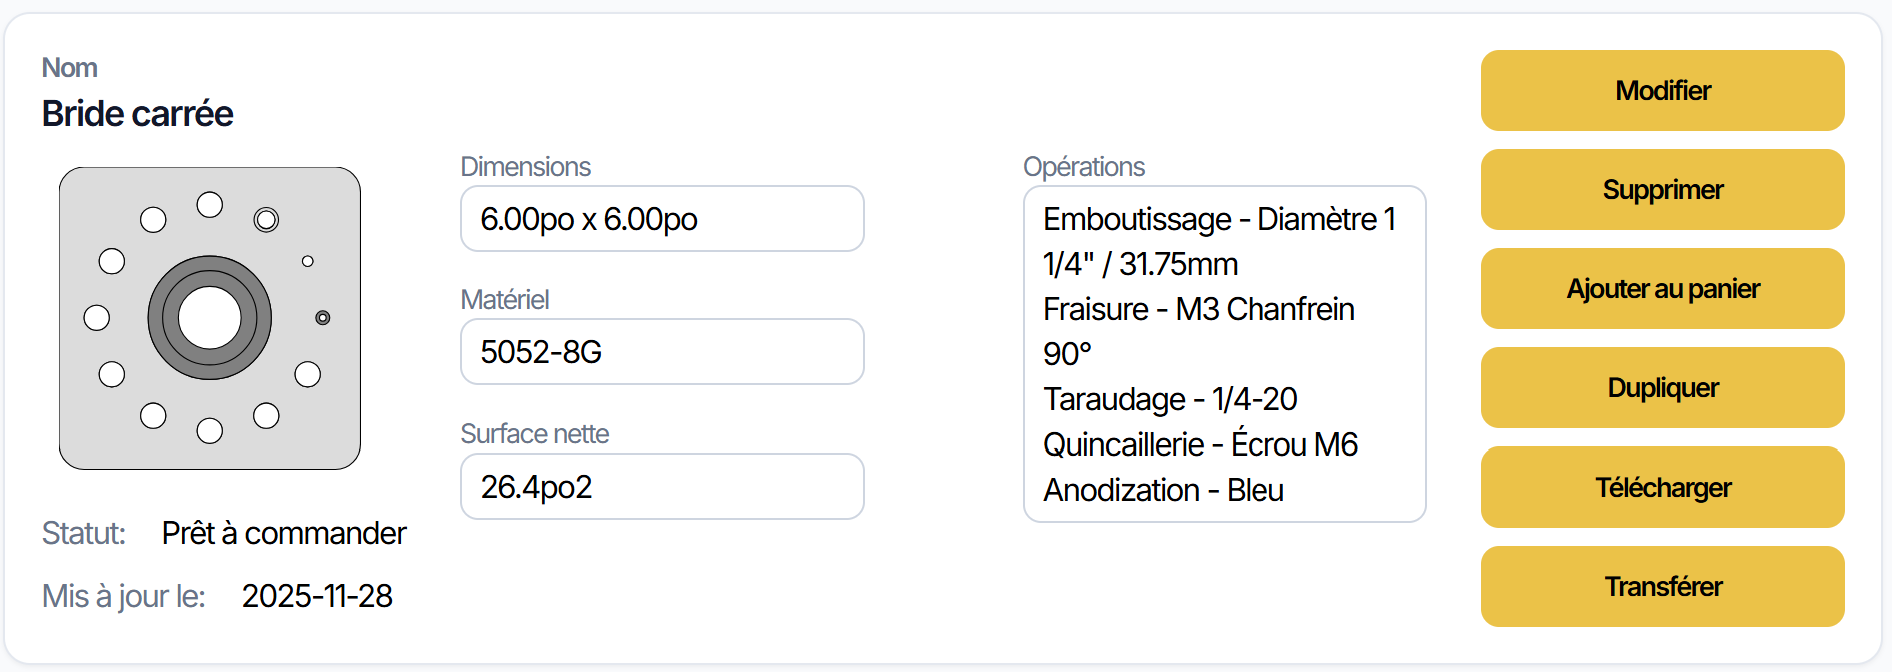The width and height of the screenshot is (1892, 672).
Task: Download the part with Télécharger
Action: [x=1662, y=487]
